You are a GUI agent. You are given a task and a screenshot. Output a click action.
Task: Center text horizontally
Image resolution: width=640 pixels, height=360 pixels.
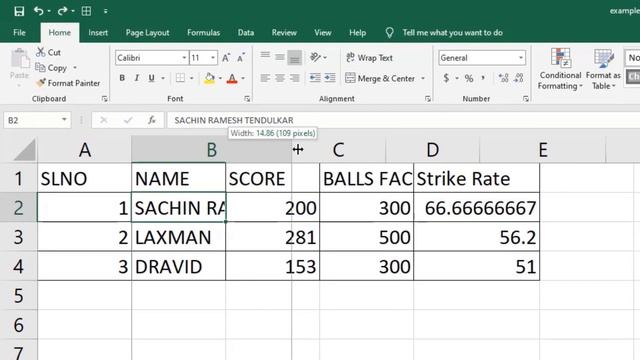280,78
